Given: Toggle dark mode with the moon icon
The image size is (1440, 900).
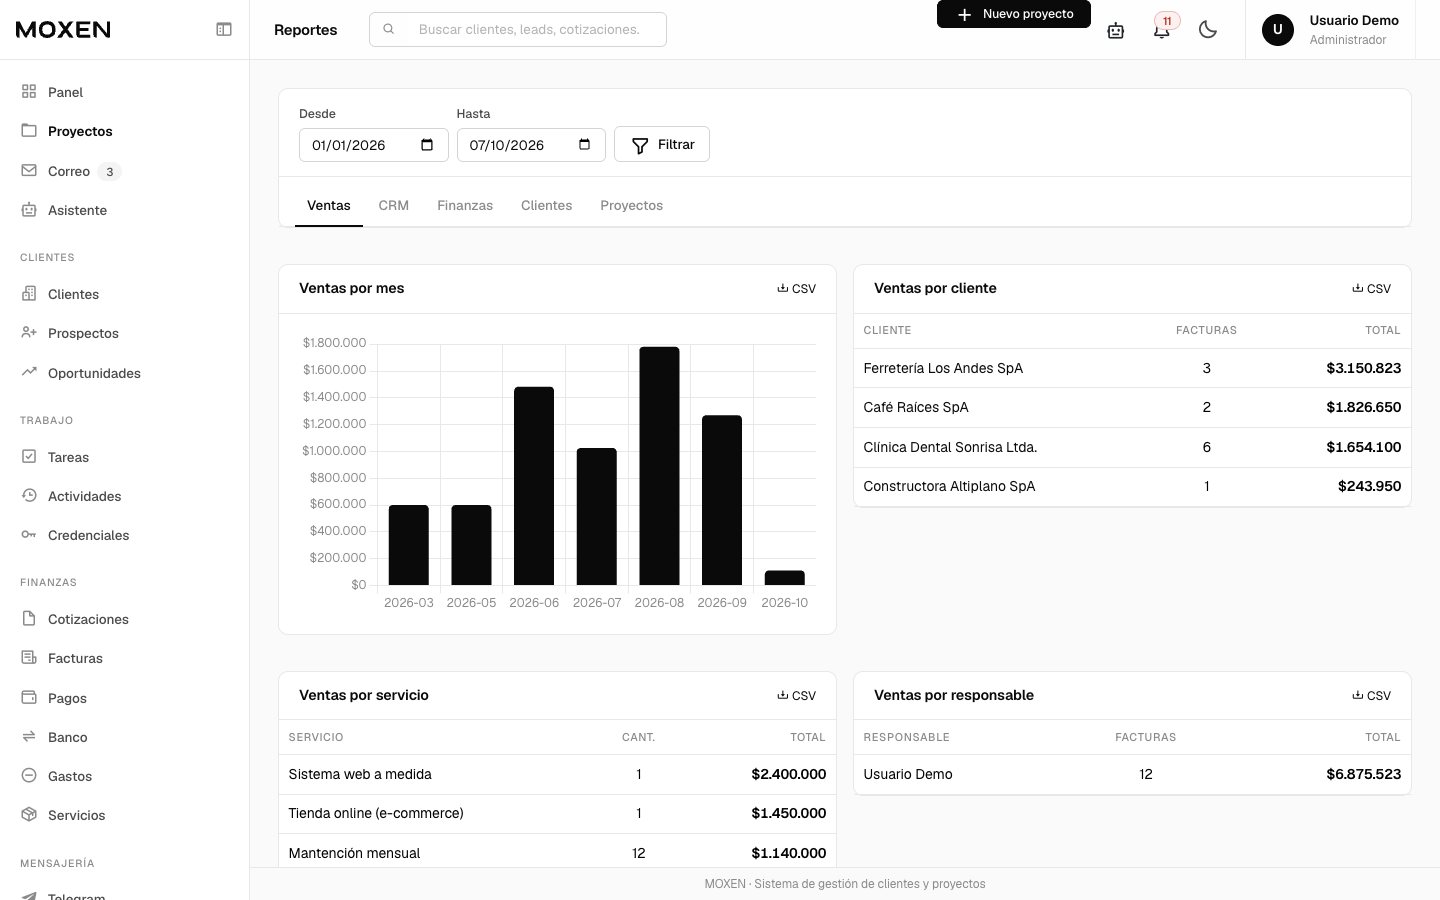Looking at the screenshot, I should click(1208, 30).
